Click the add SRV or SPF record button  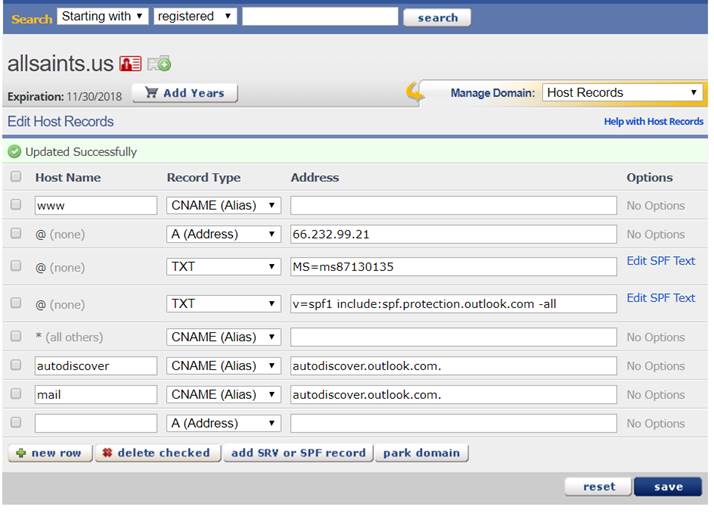click(298, 453)
